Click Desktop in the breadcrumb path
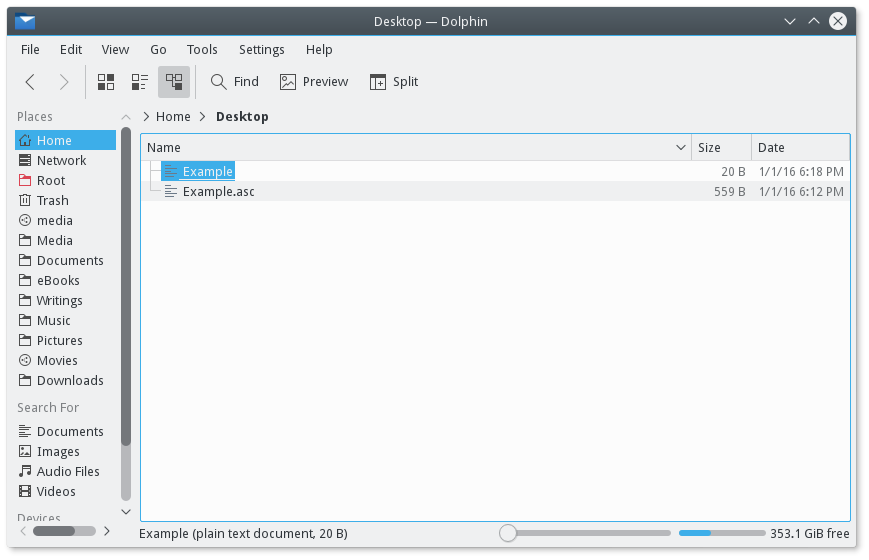Viewport: 869px width, 560px height. click(x=242, y=116)
